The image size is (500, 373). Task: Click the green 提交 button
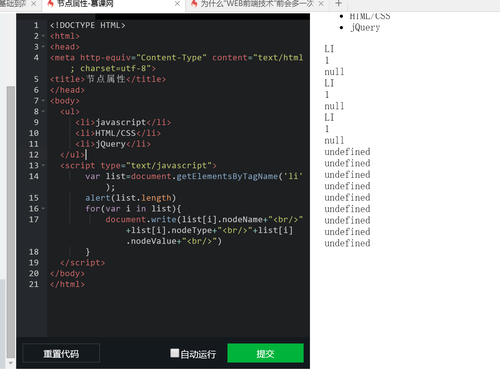[x=265, y=353]
